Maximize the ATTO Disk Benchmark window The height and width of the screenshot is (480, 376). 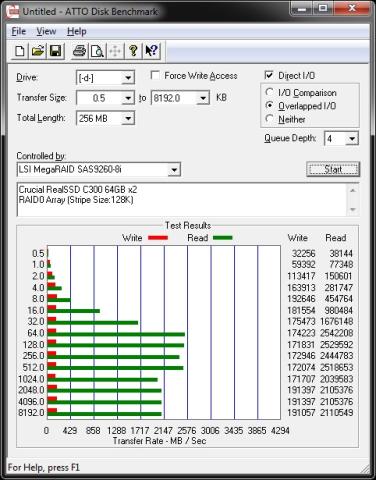[323, 9]
